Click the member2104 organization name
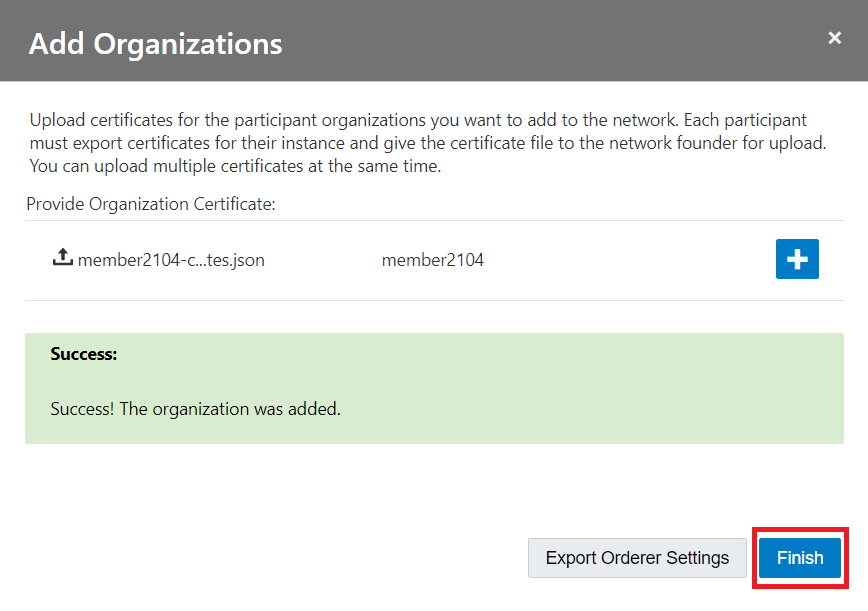The image size is (868, 611). click(432, 260)
